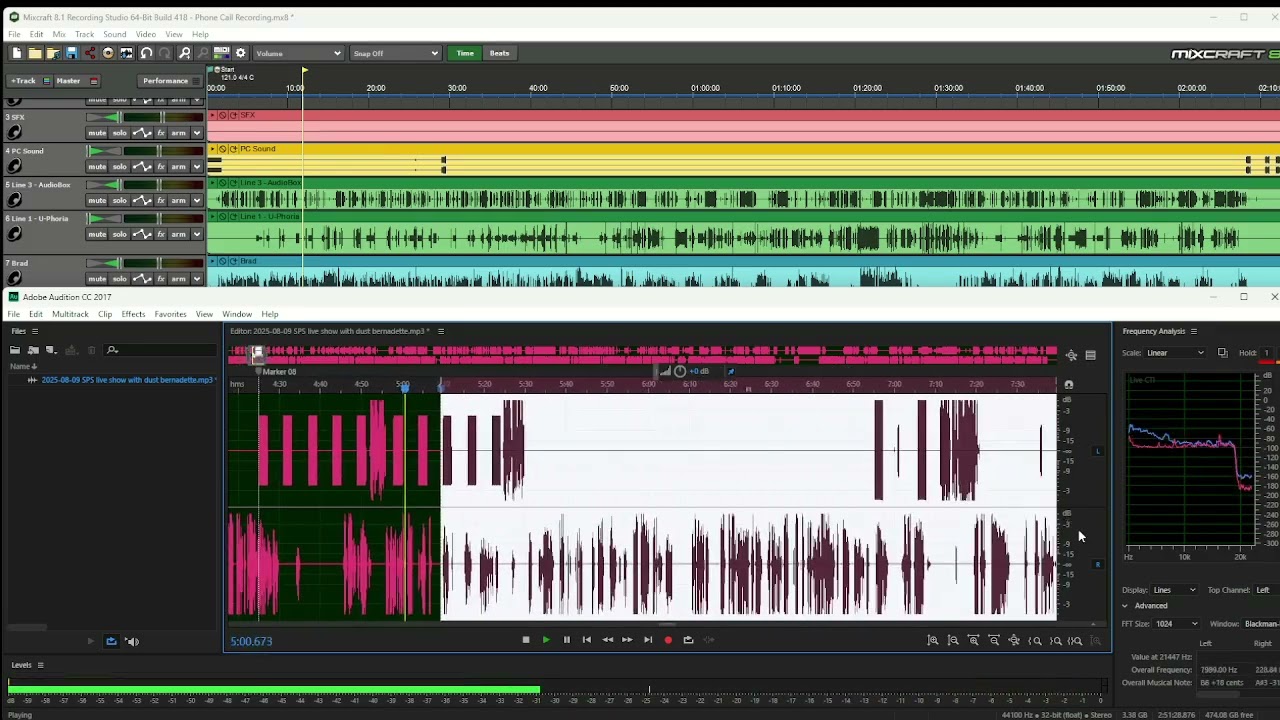This screenshot has height=720, width=1280.
Task: Click the green Play button in Audition
Action: pos(546,640)
